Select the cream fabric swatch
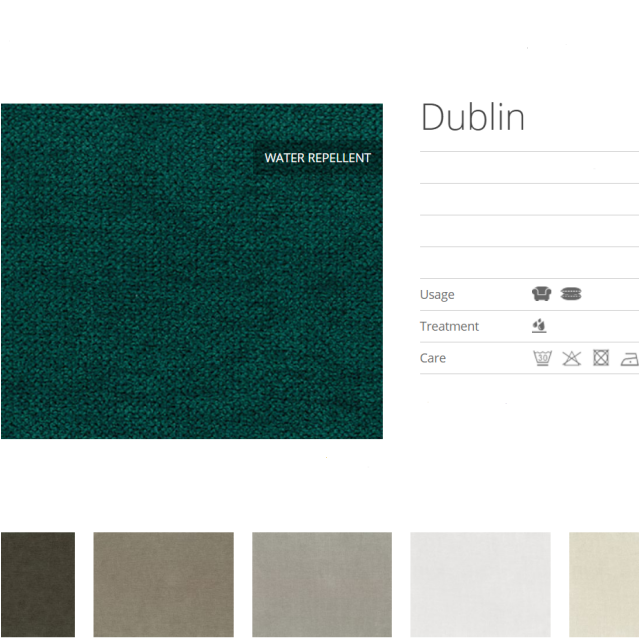Viewport: 640px width, 640px height. [605, 585]
